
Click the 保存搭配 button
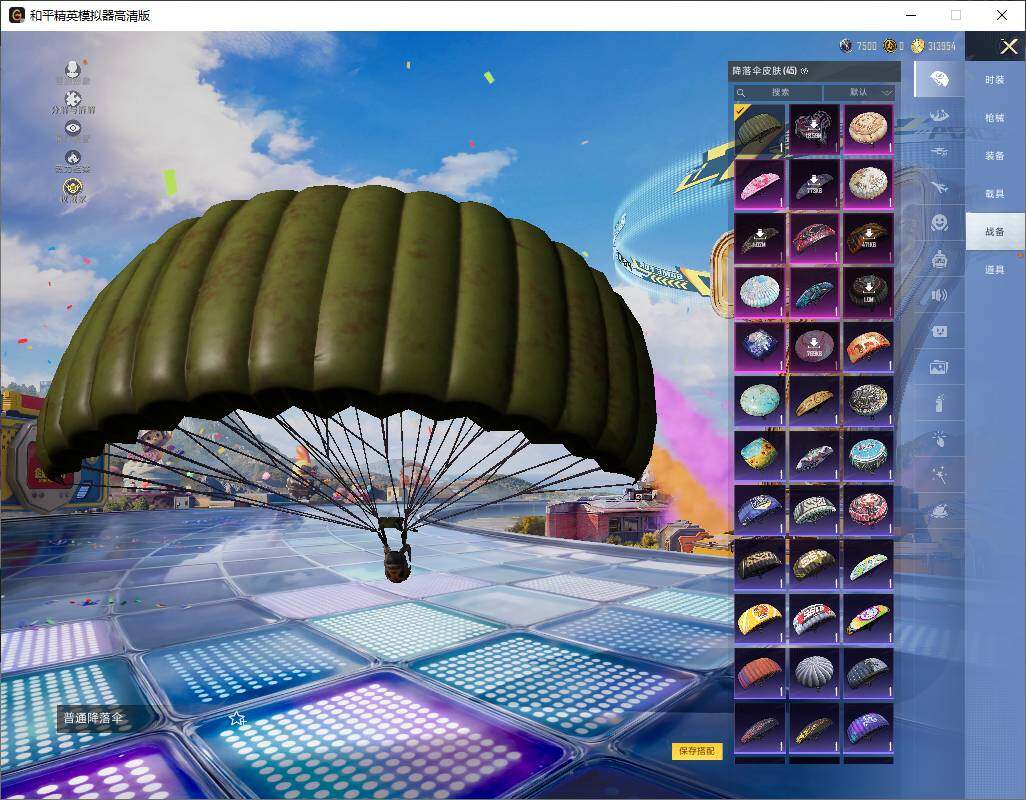696,751
